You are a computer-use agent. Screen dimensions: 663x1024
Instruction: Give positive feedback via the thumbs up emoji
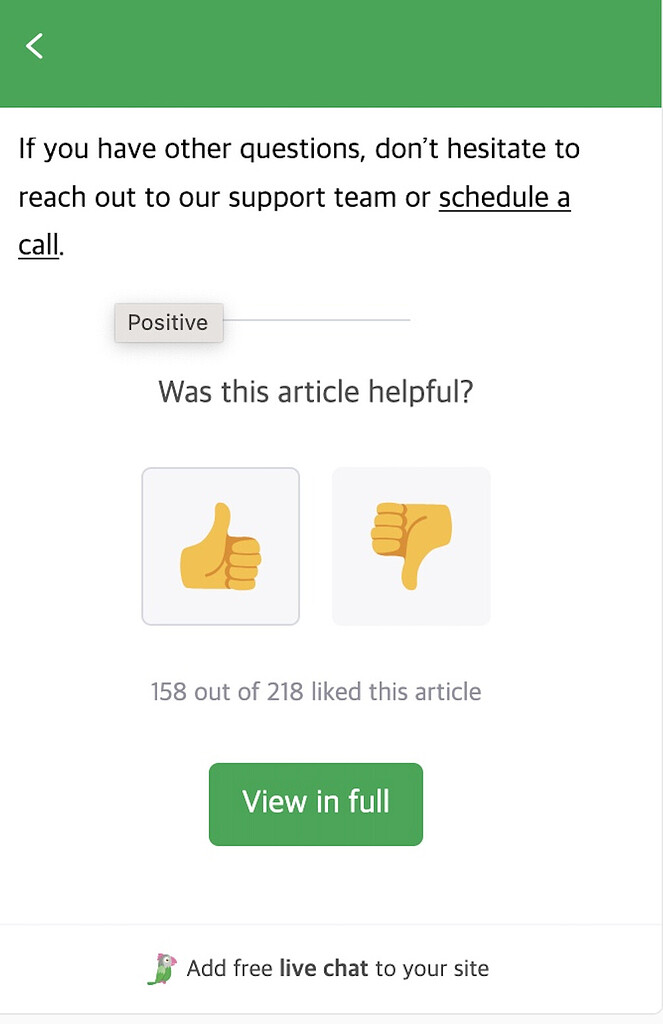(x=220, y=545)
